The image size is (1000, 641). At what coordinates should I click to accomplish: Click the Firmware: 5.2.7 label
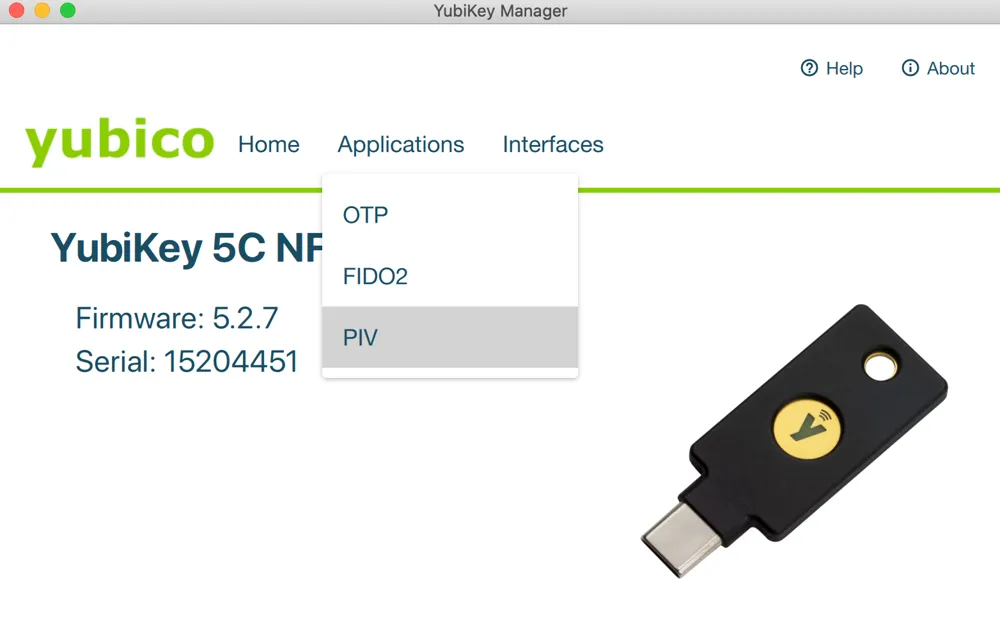pyautogui.click(x=177, y=318)
